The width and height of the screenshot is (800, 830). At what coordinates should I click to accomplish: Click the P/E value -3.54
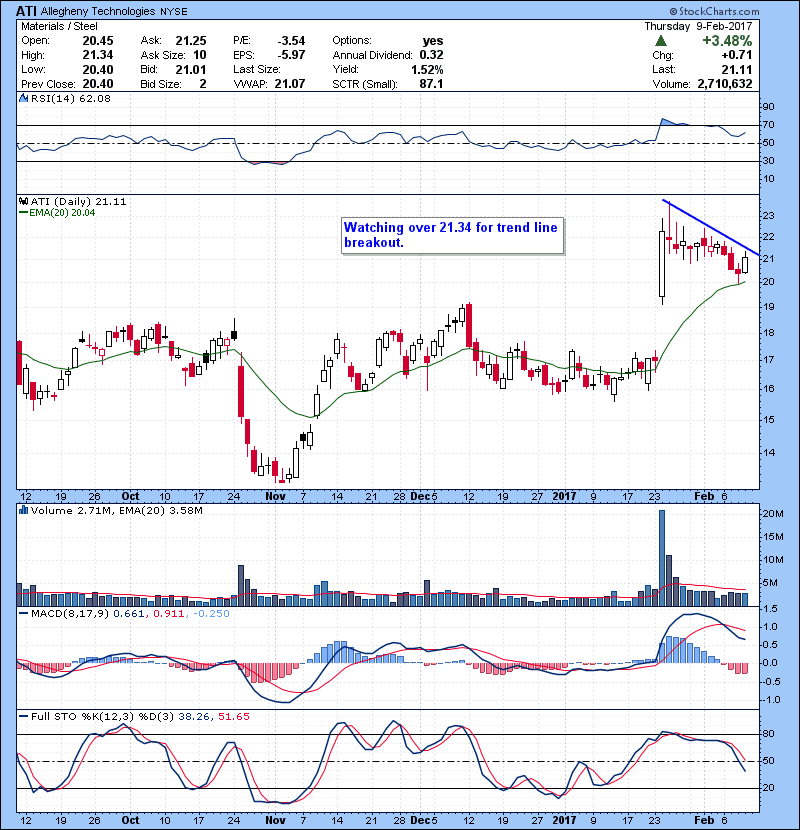point(291,41)
